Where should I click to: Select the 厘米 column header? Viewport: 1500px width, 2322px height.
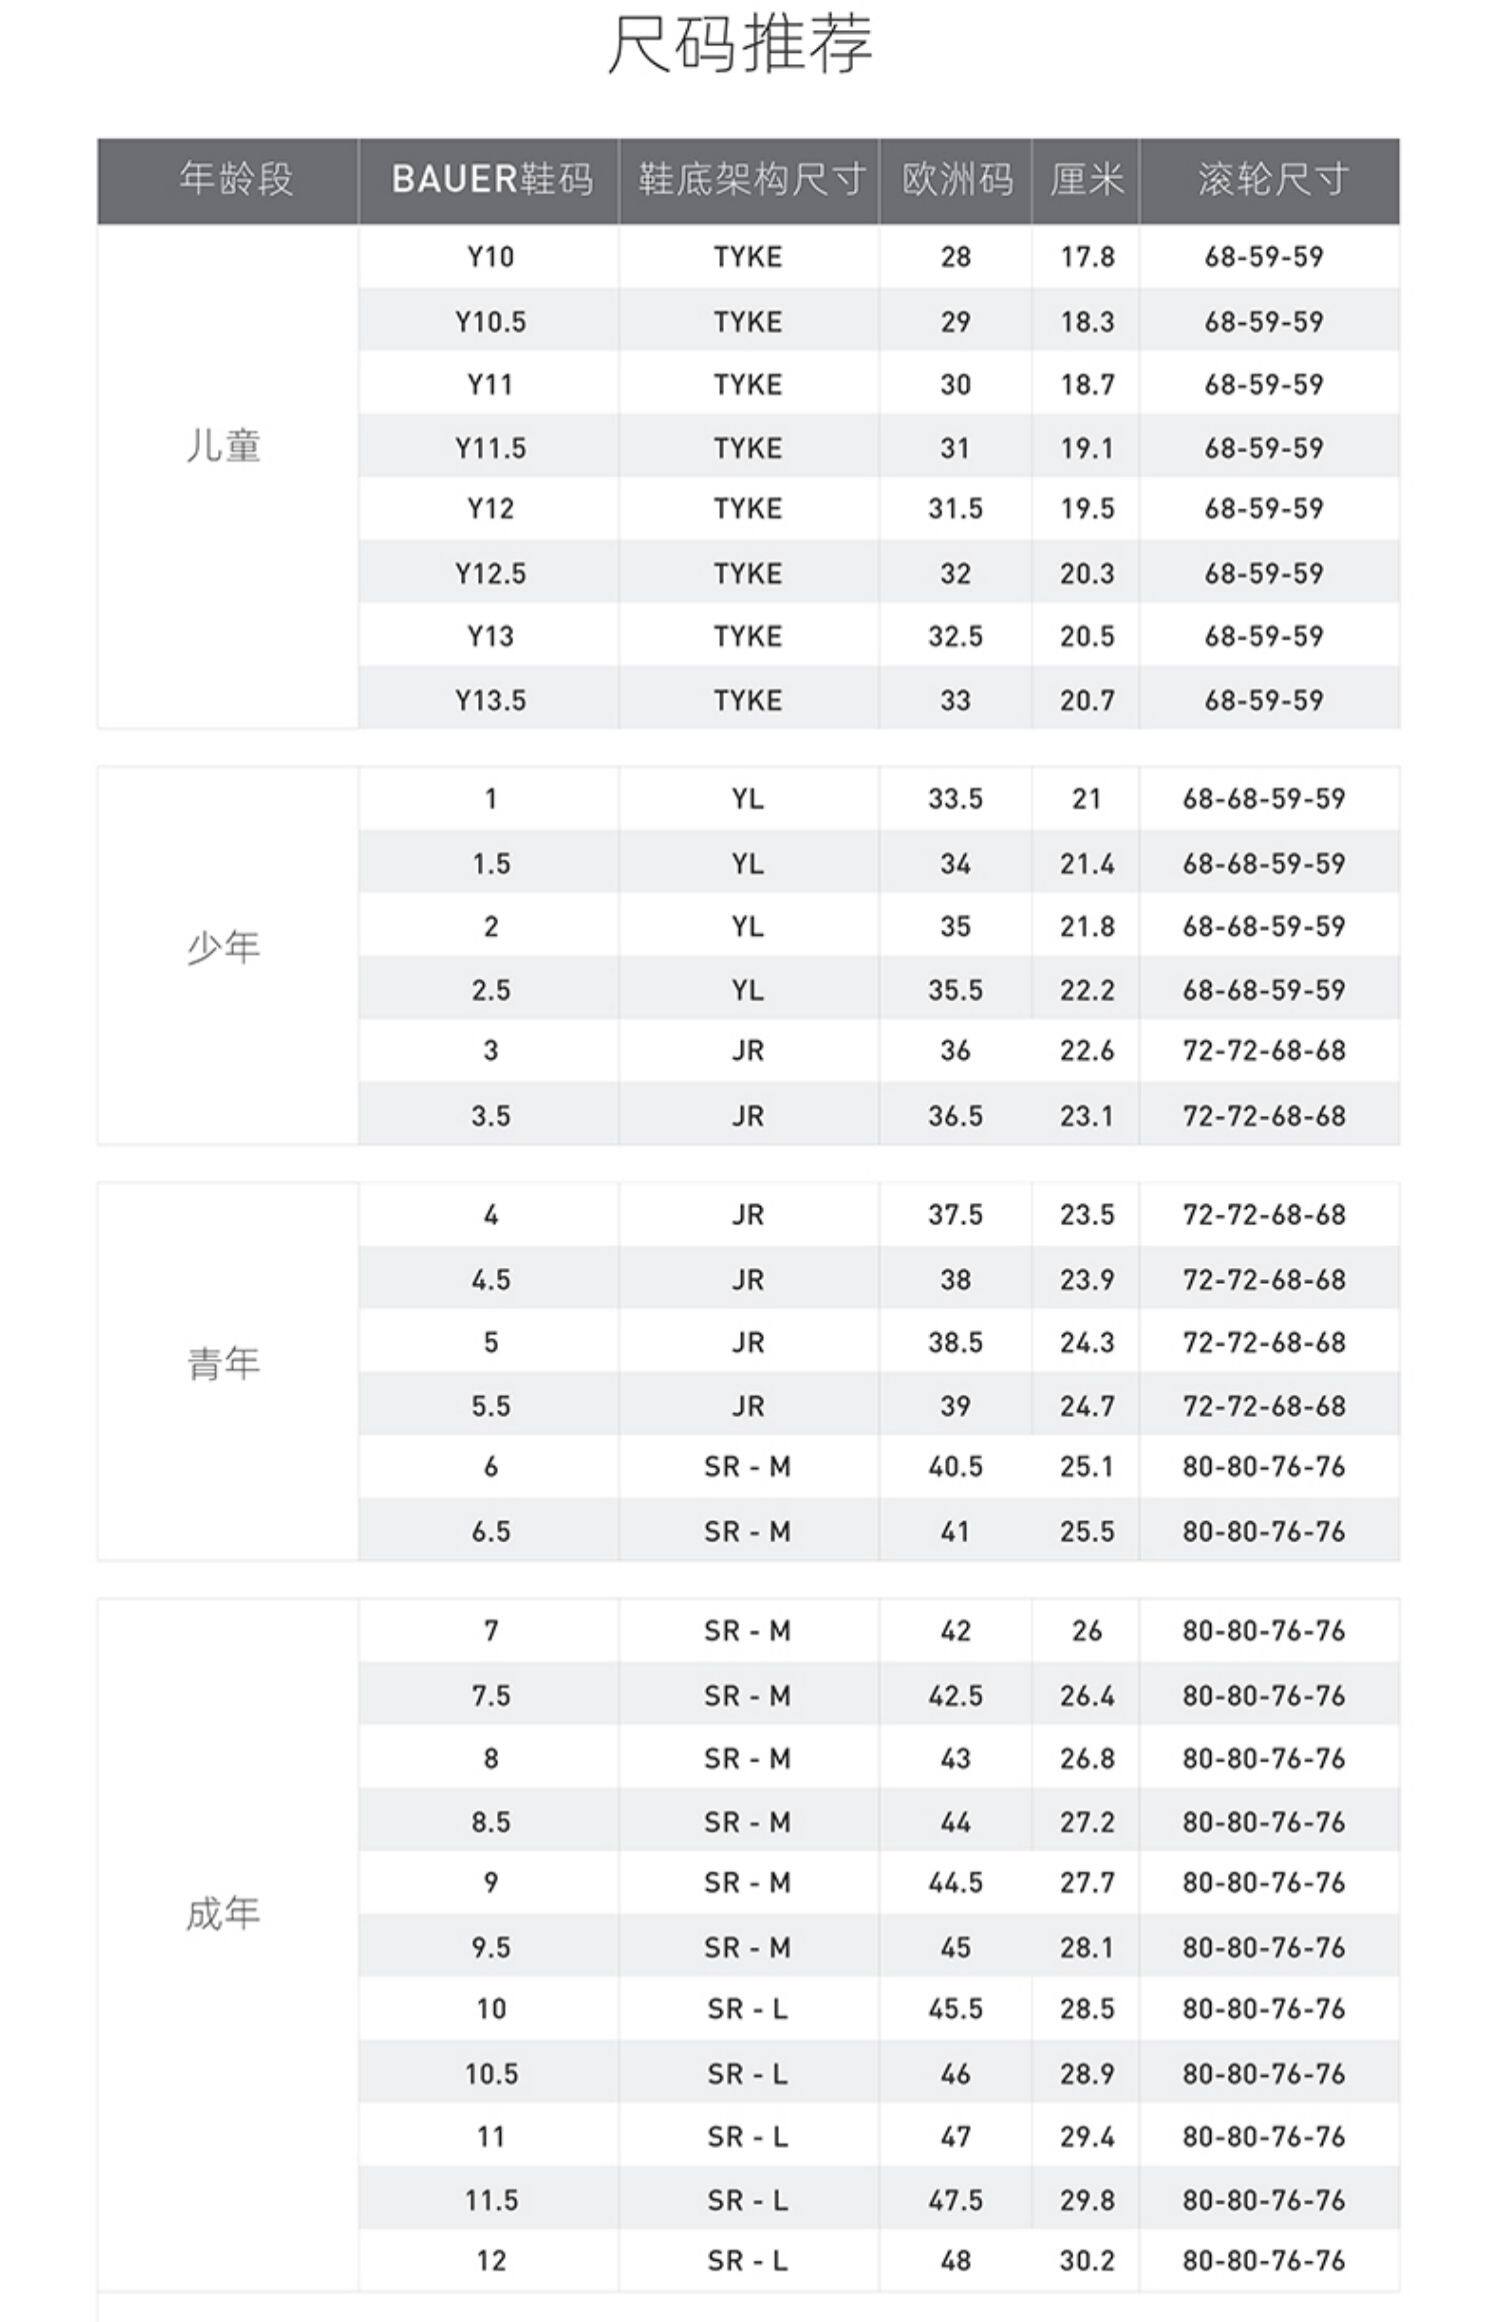[x=1087, y=180]
